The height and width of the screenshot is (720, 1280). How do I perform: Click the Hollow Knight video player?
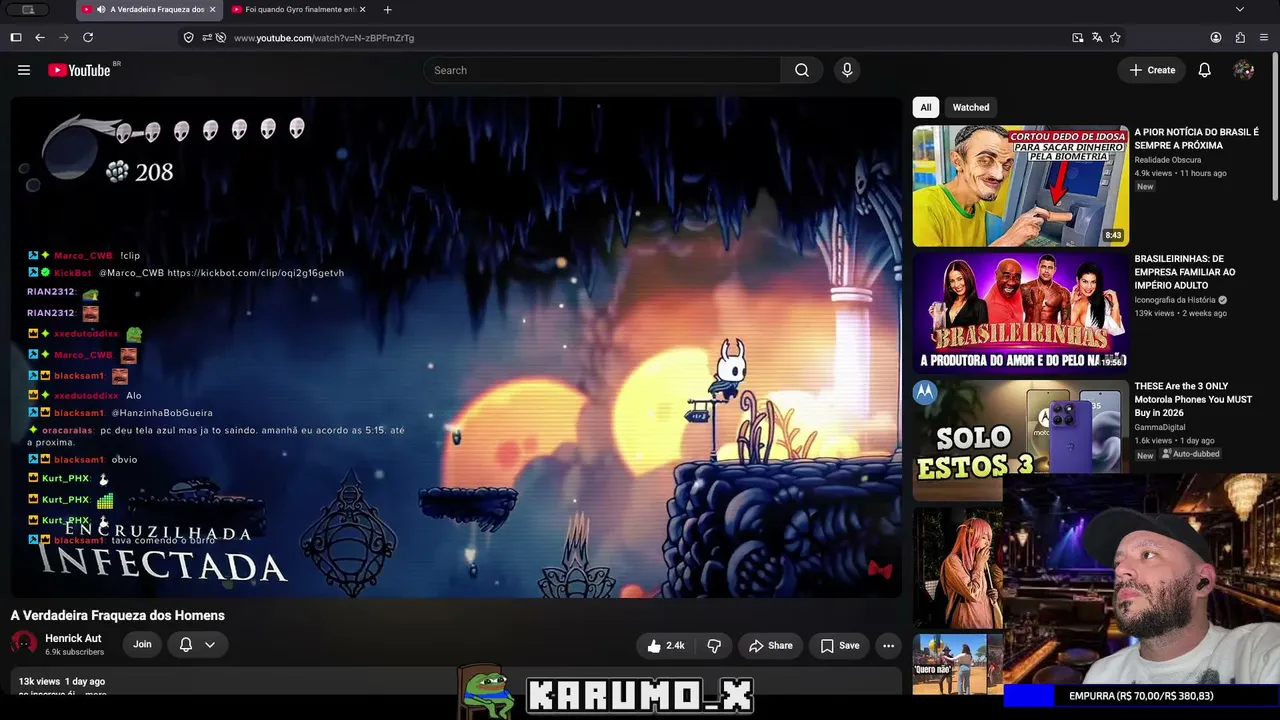pyautogui.click(x=456, y=347)
